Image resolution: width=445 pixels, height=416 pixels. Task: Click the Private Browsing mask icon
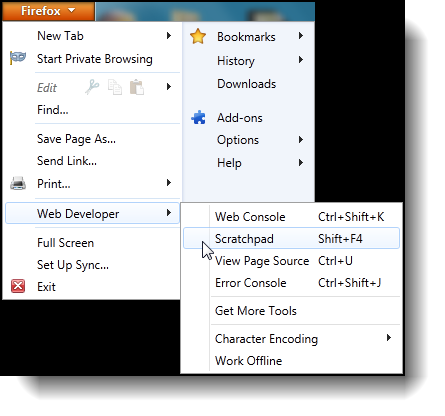[x=18, y=58]
